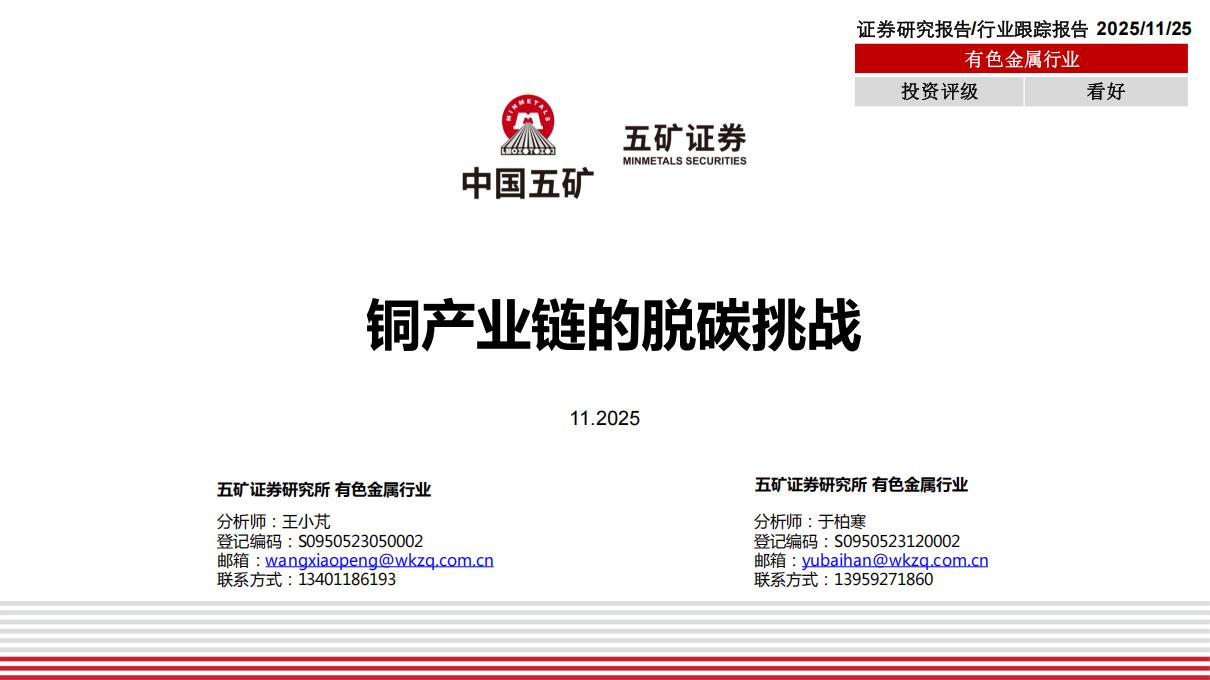Click registration code S0950523120002
The height and width of the screenshot is (680, 1210).
coord(897,541)
